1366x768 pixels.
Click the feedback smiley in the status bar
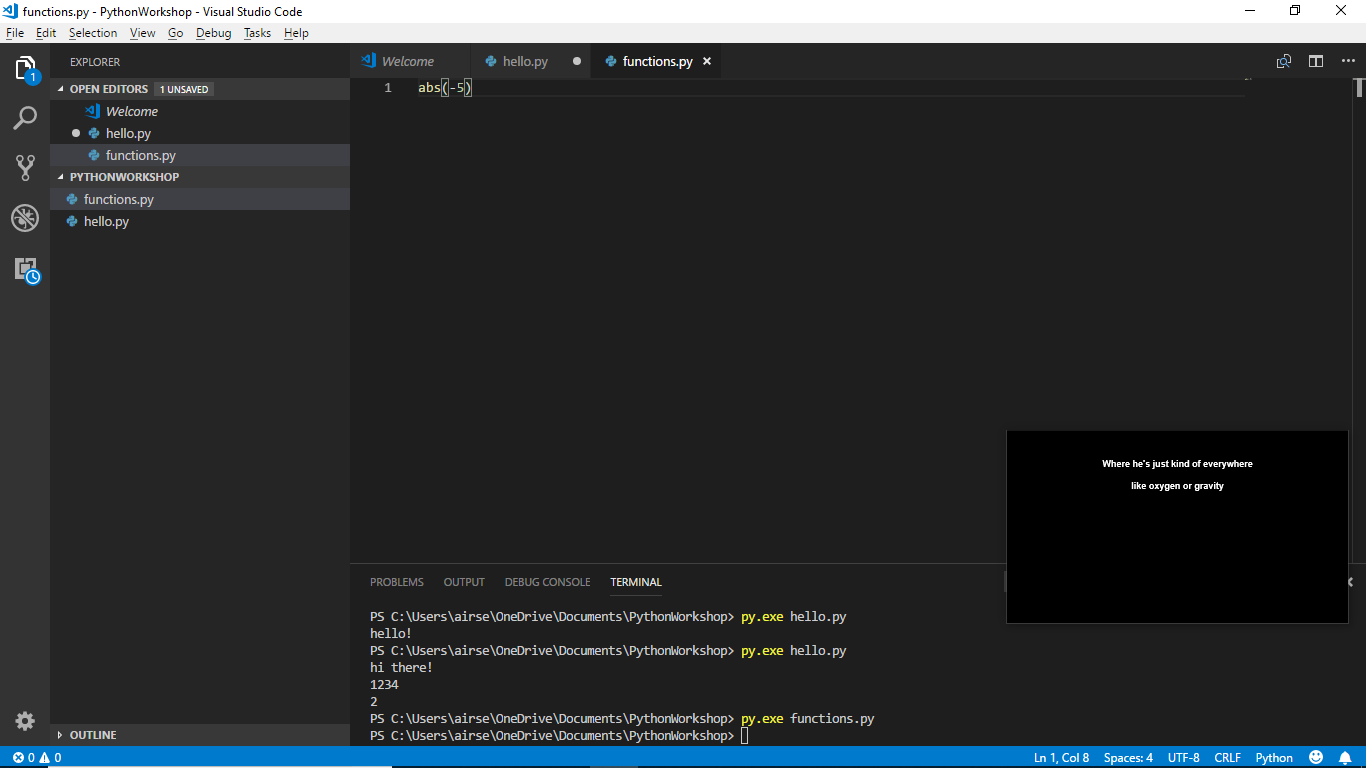pos(1316,758)
